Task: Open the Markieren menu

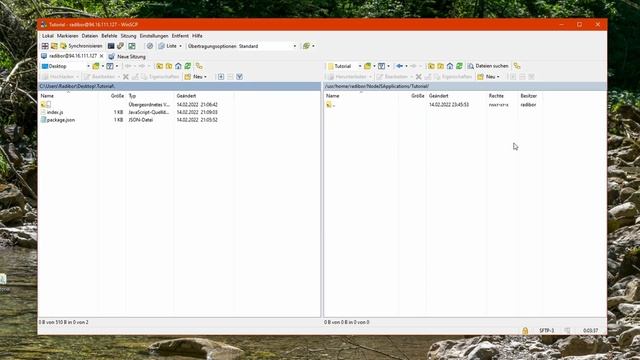Action: (x=67, y=36)
